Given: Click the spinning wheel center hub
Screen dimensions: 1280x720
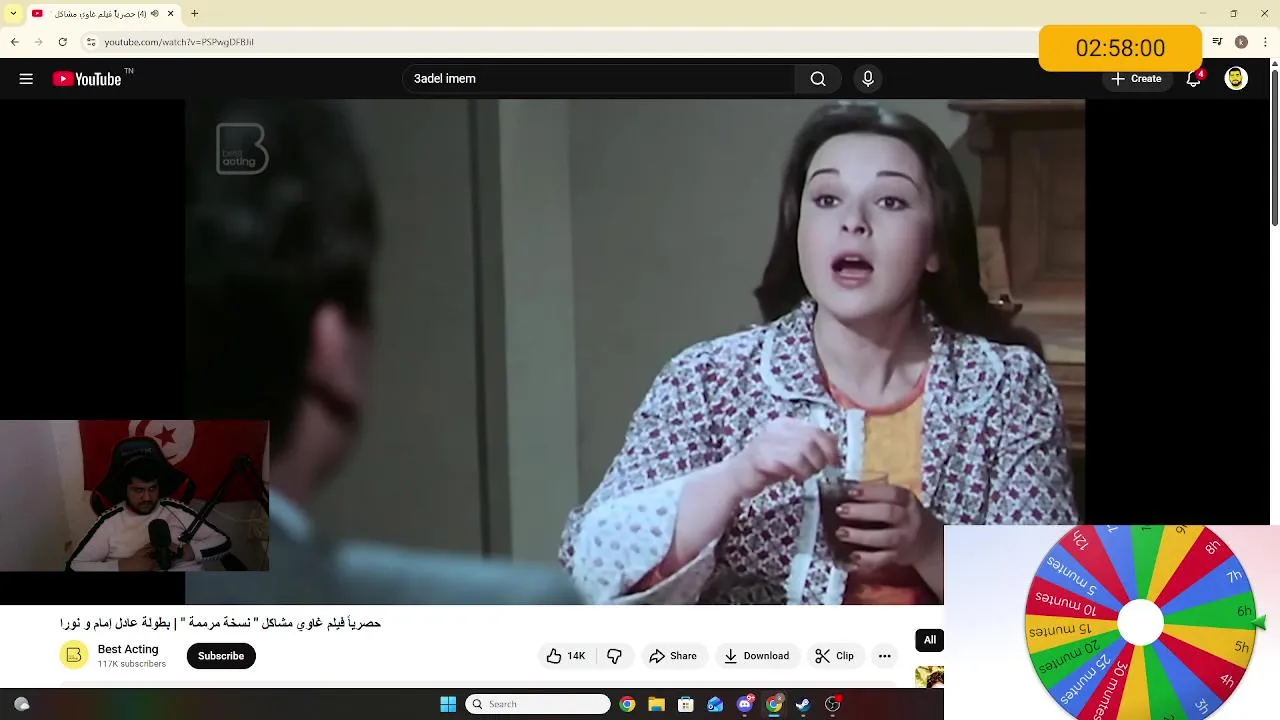Looking at the screenshot, I should [x=1140, y=623].
